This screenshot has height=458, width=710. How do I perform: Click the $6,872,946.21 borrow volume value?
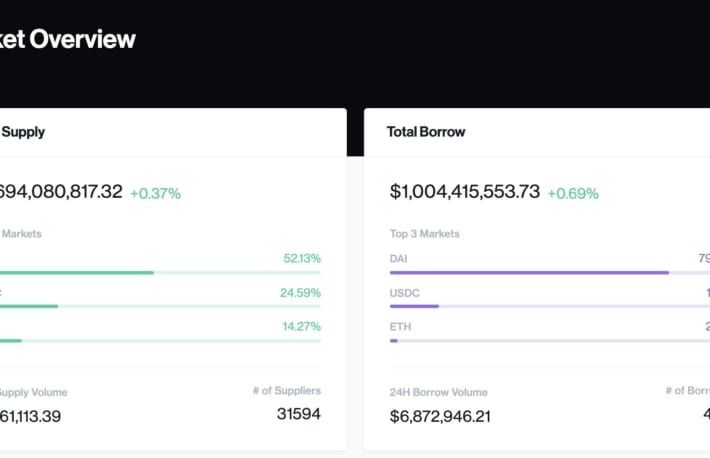[440, 416]
